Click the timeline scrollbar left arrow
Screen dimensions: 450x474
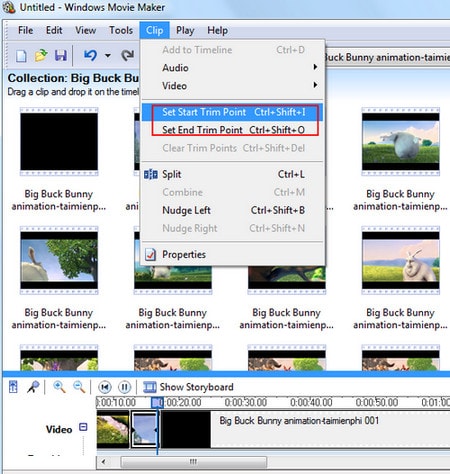click(104, 462)
